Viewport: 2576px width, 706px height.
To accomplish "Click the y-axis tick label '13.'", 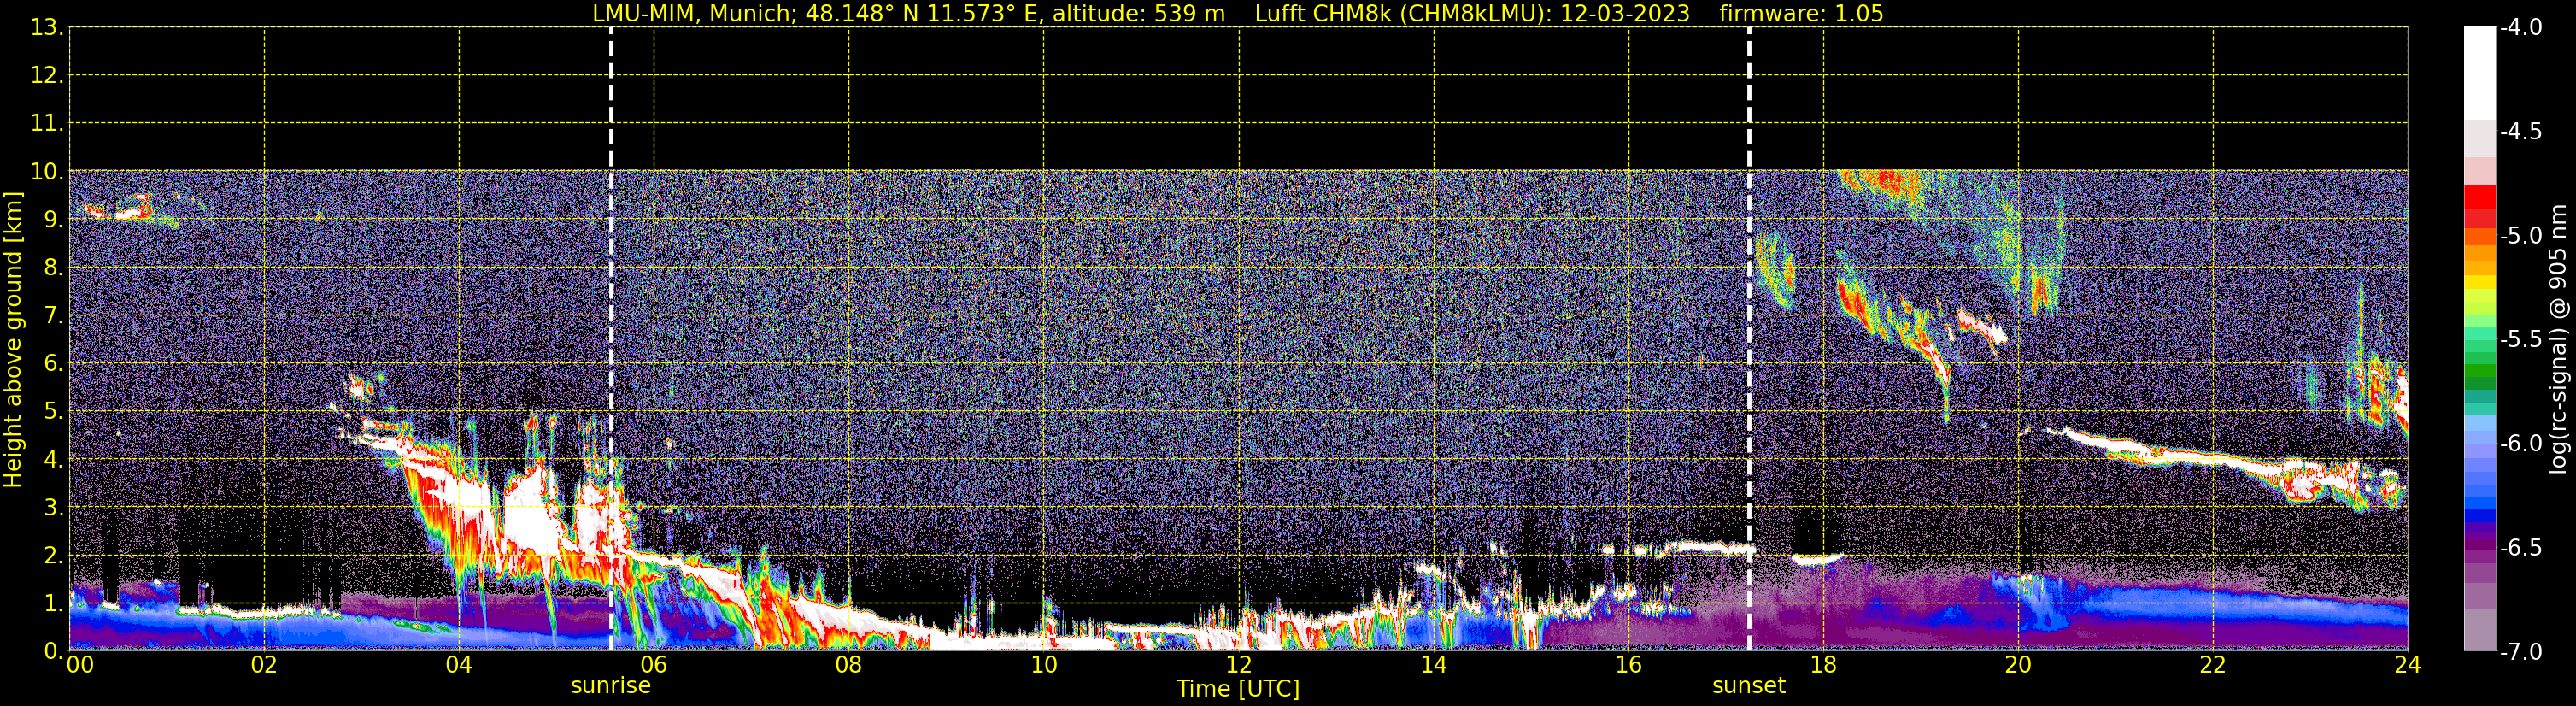I will (47, 28).
